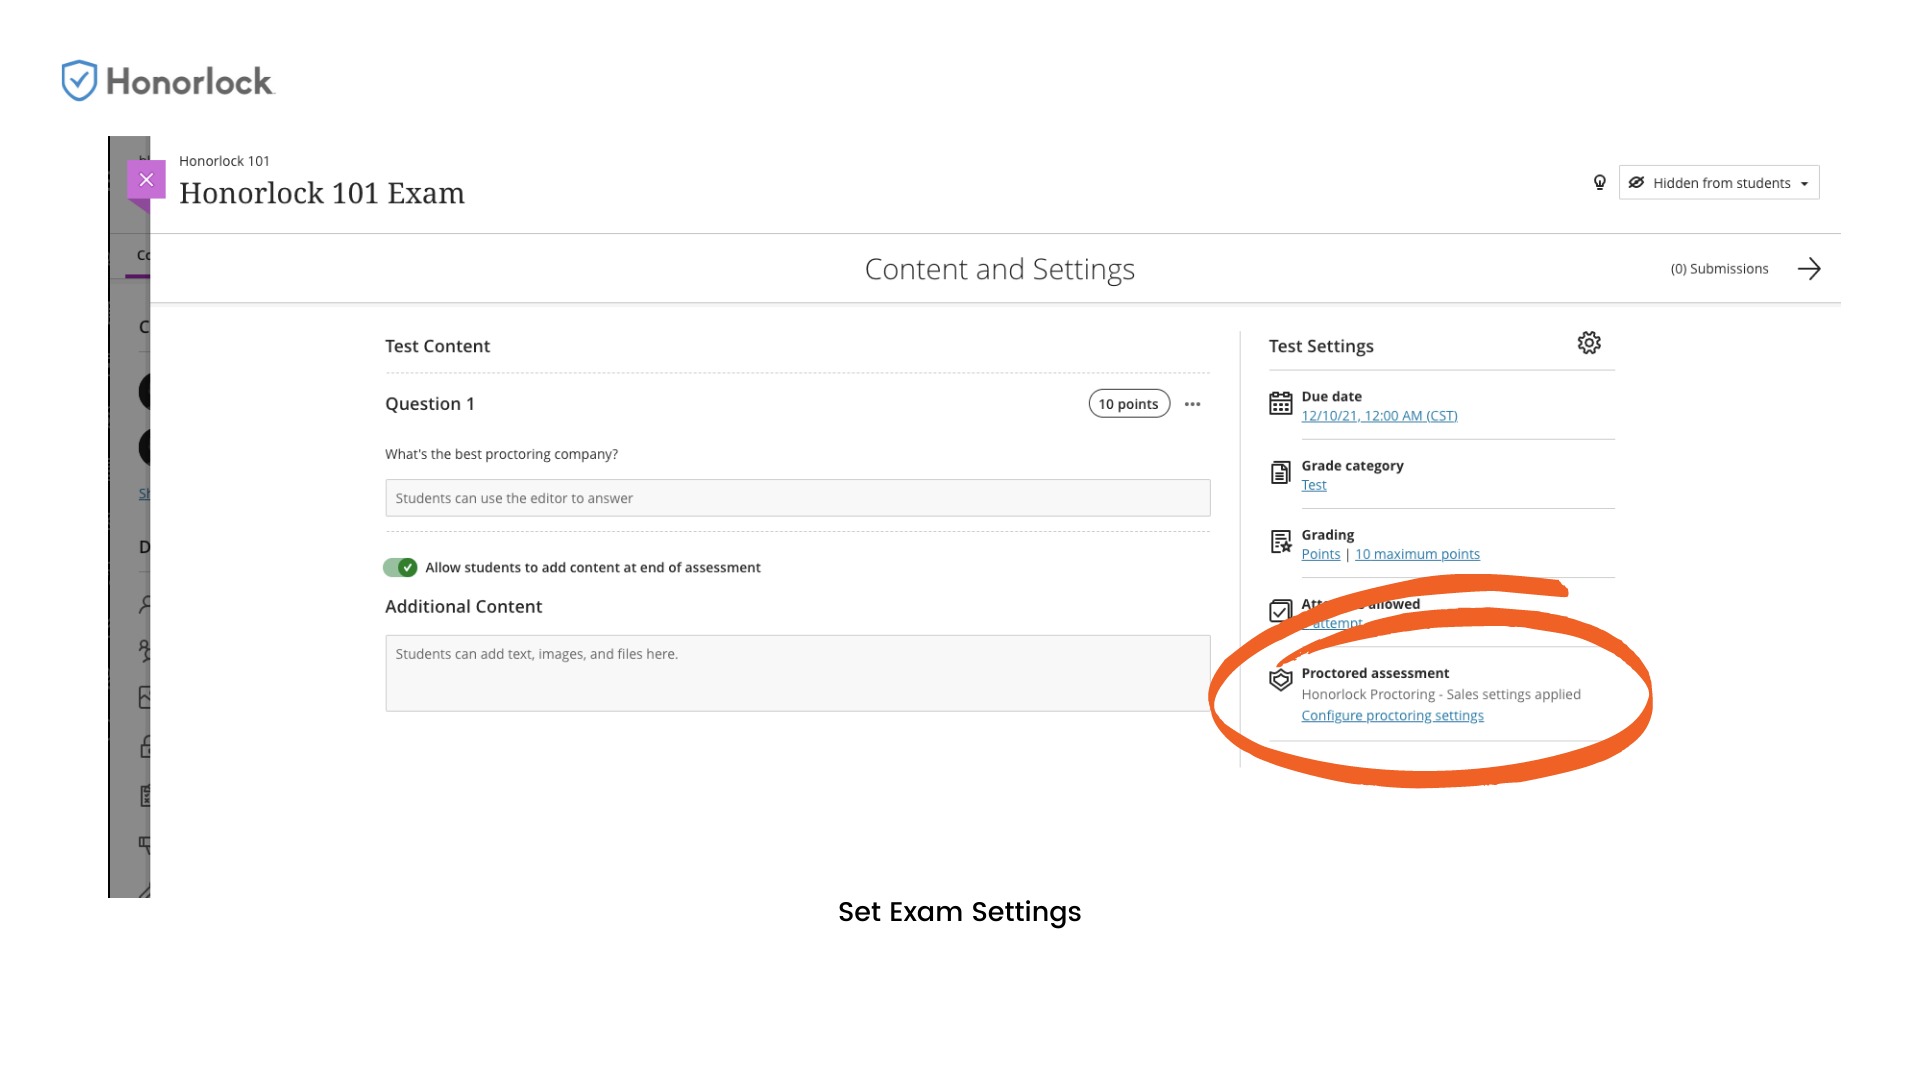Click the Grading rubric icon
Screen dimensions: 1920x1080
(x=1281, y=542)
